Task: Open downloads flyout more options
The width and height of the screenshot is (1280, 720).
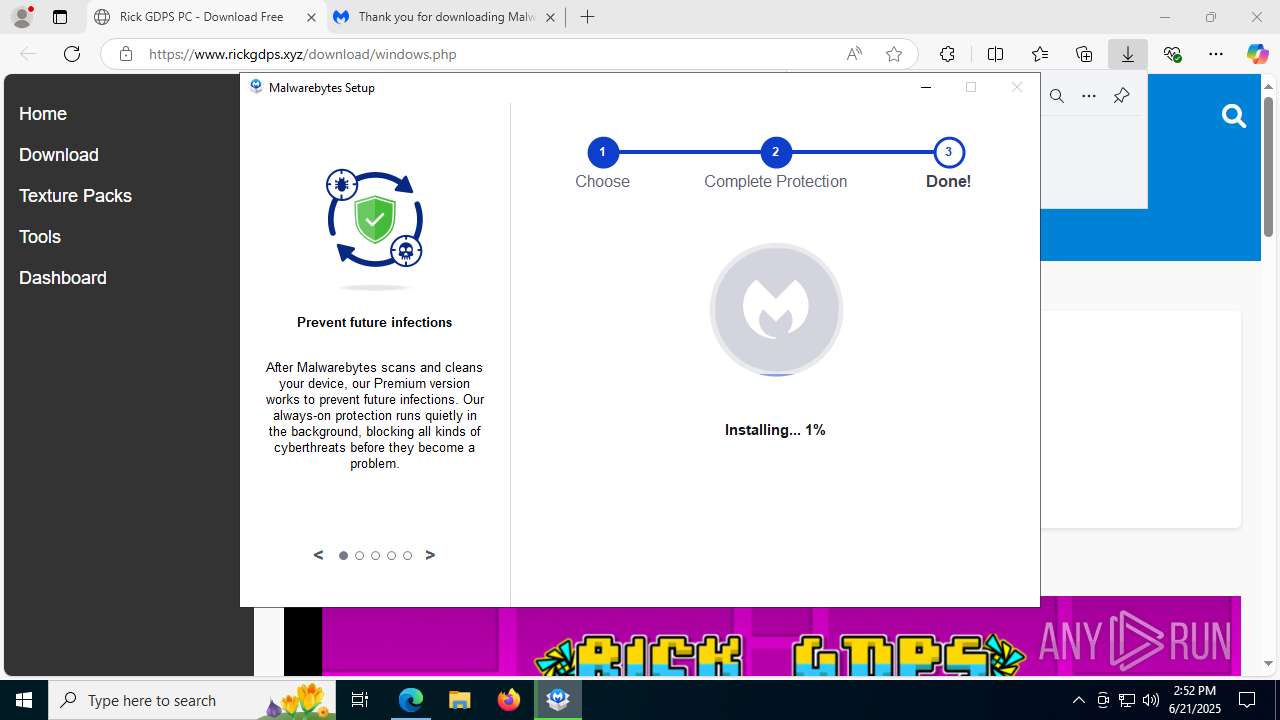Action: [1089, 96]
